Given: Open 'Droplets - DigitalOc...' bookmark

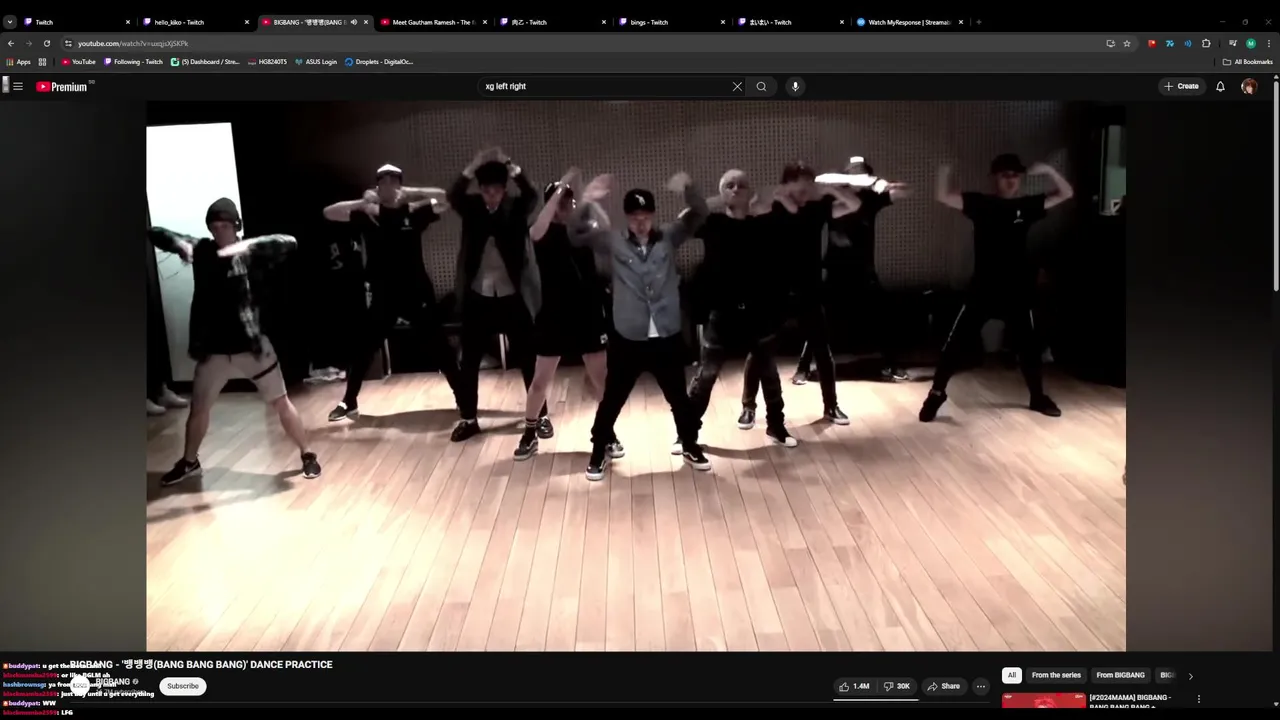Looking at the screenshot, I should coord(379,62).
